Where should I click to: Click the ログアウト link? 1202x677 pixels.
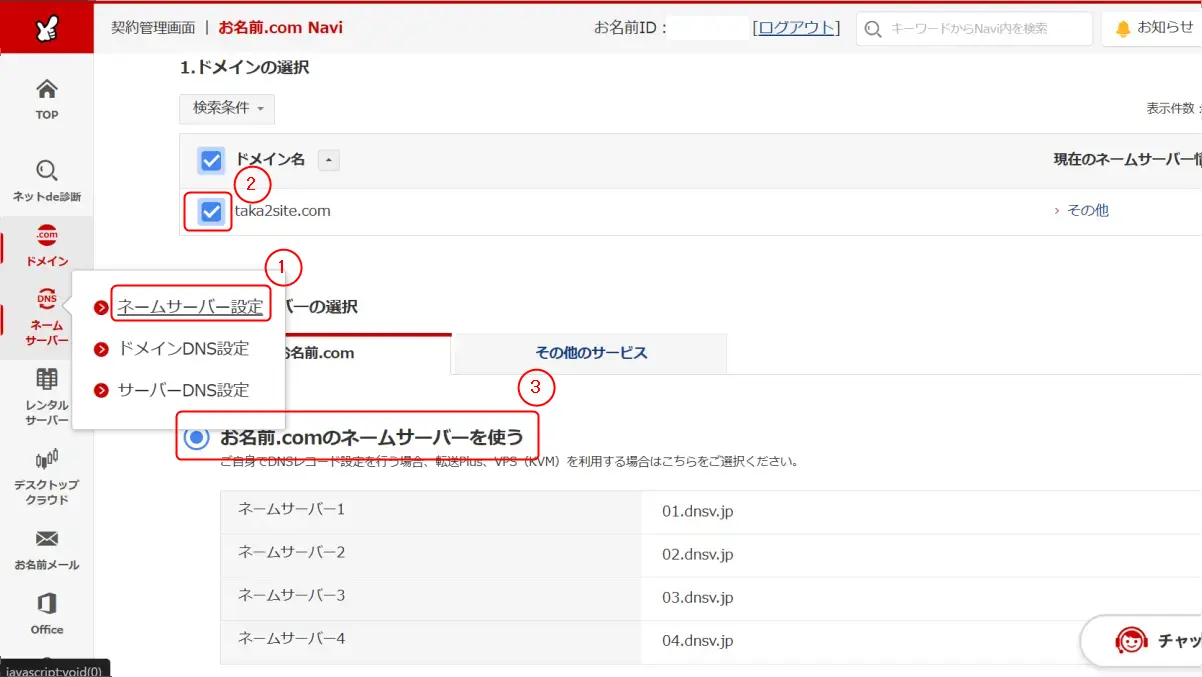pos(796,28)
